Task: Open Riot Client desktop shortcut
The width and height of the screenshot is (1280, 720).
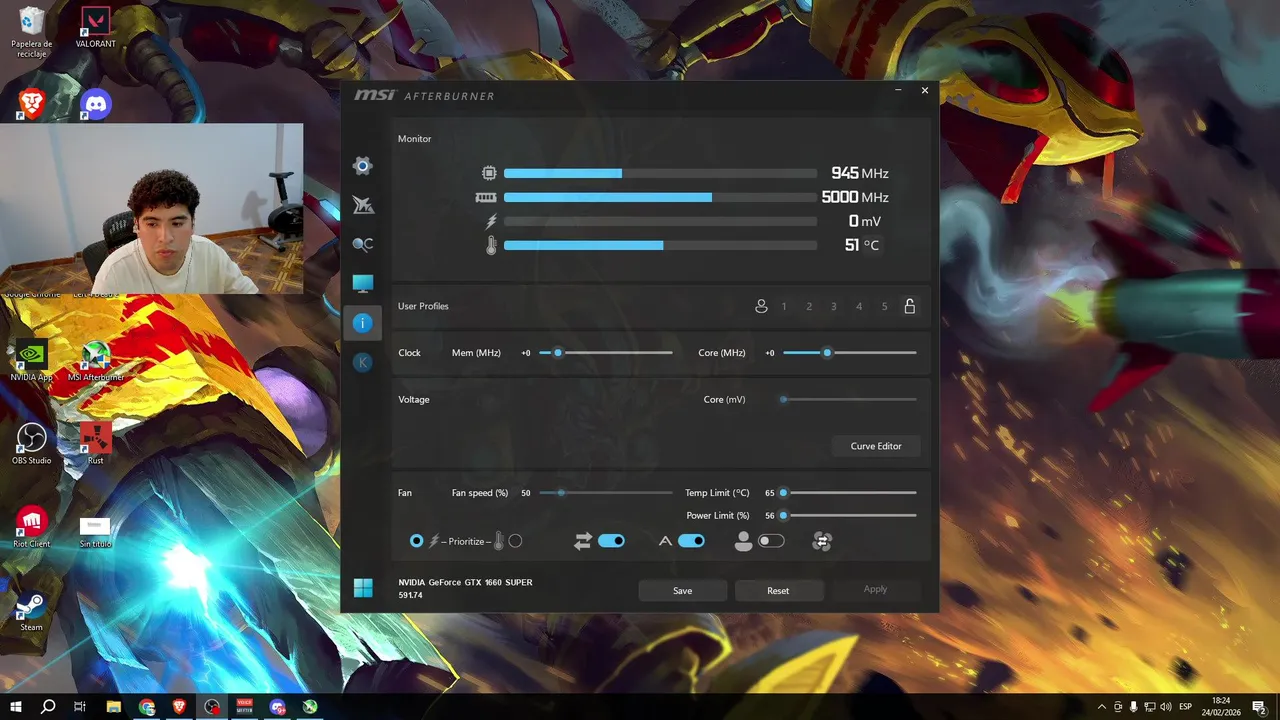Action: (32, 527)
